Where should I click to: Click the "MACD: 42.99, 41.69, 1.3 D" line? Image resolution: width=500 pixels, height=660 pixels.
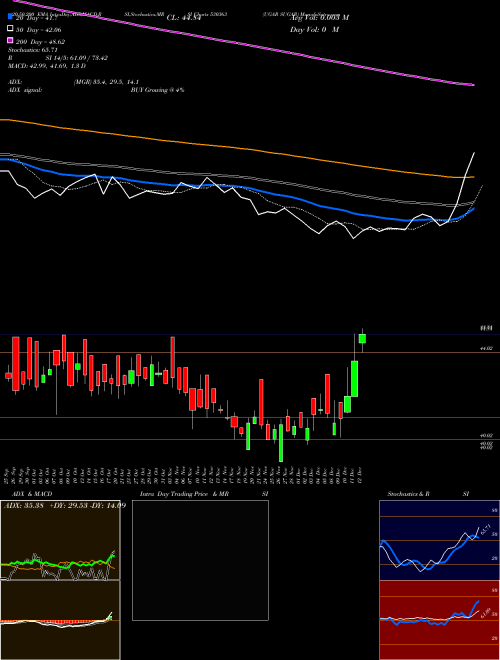click(x=47, y=66)
